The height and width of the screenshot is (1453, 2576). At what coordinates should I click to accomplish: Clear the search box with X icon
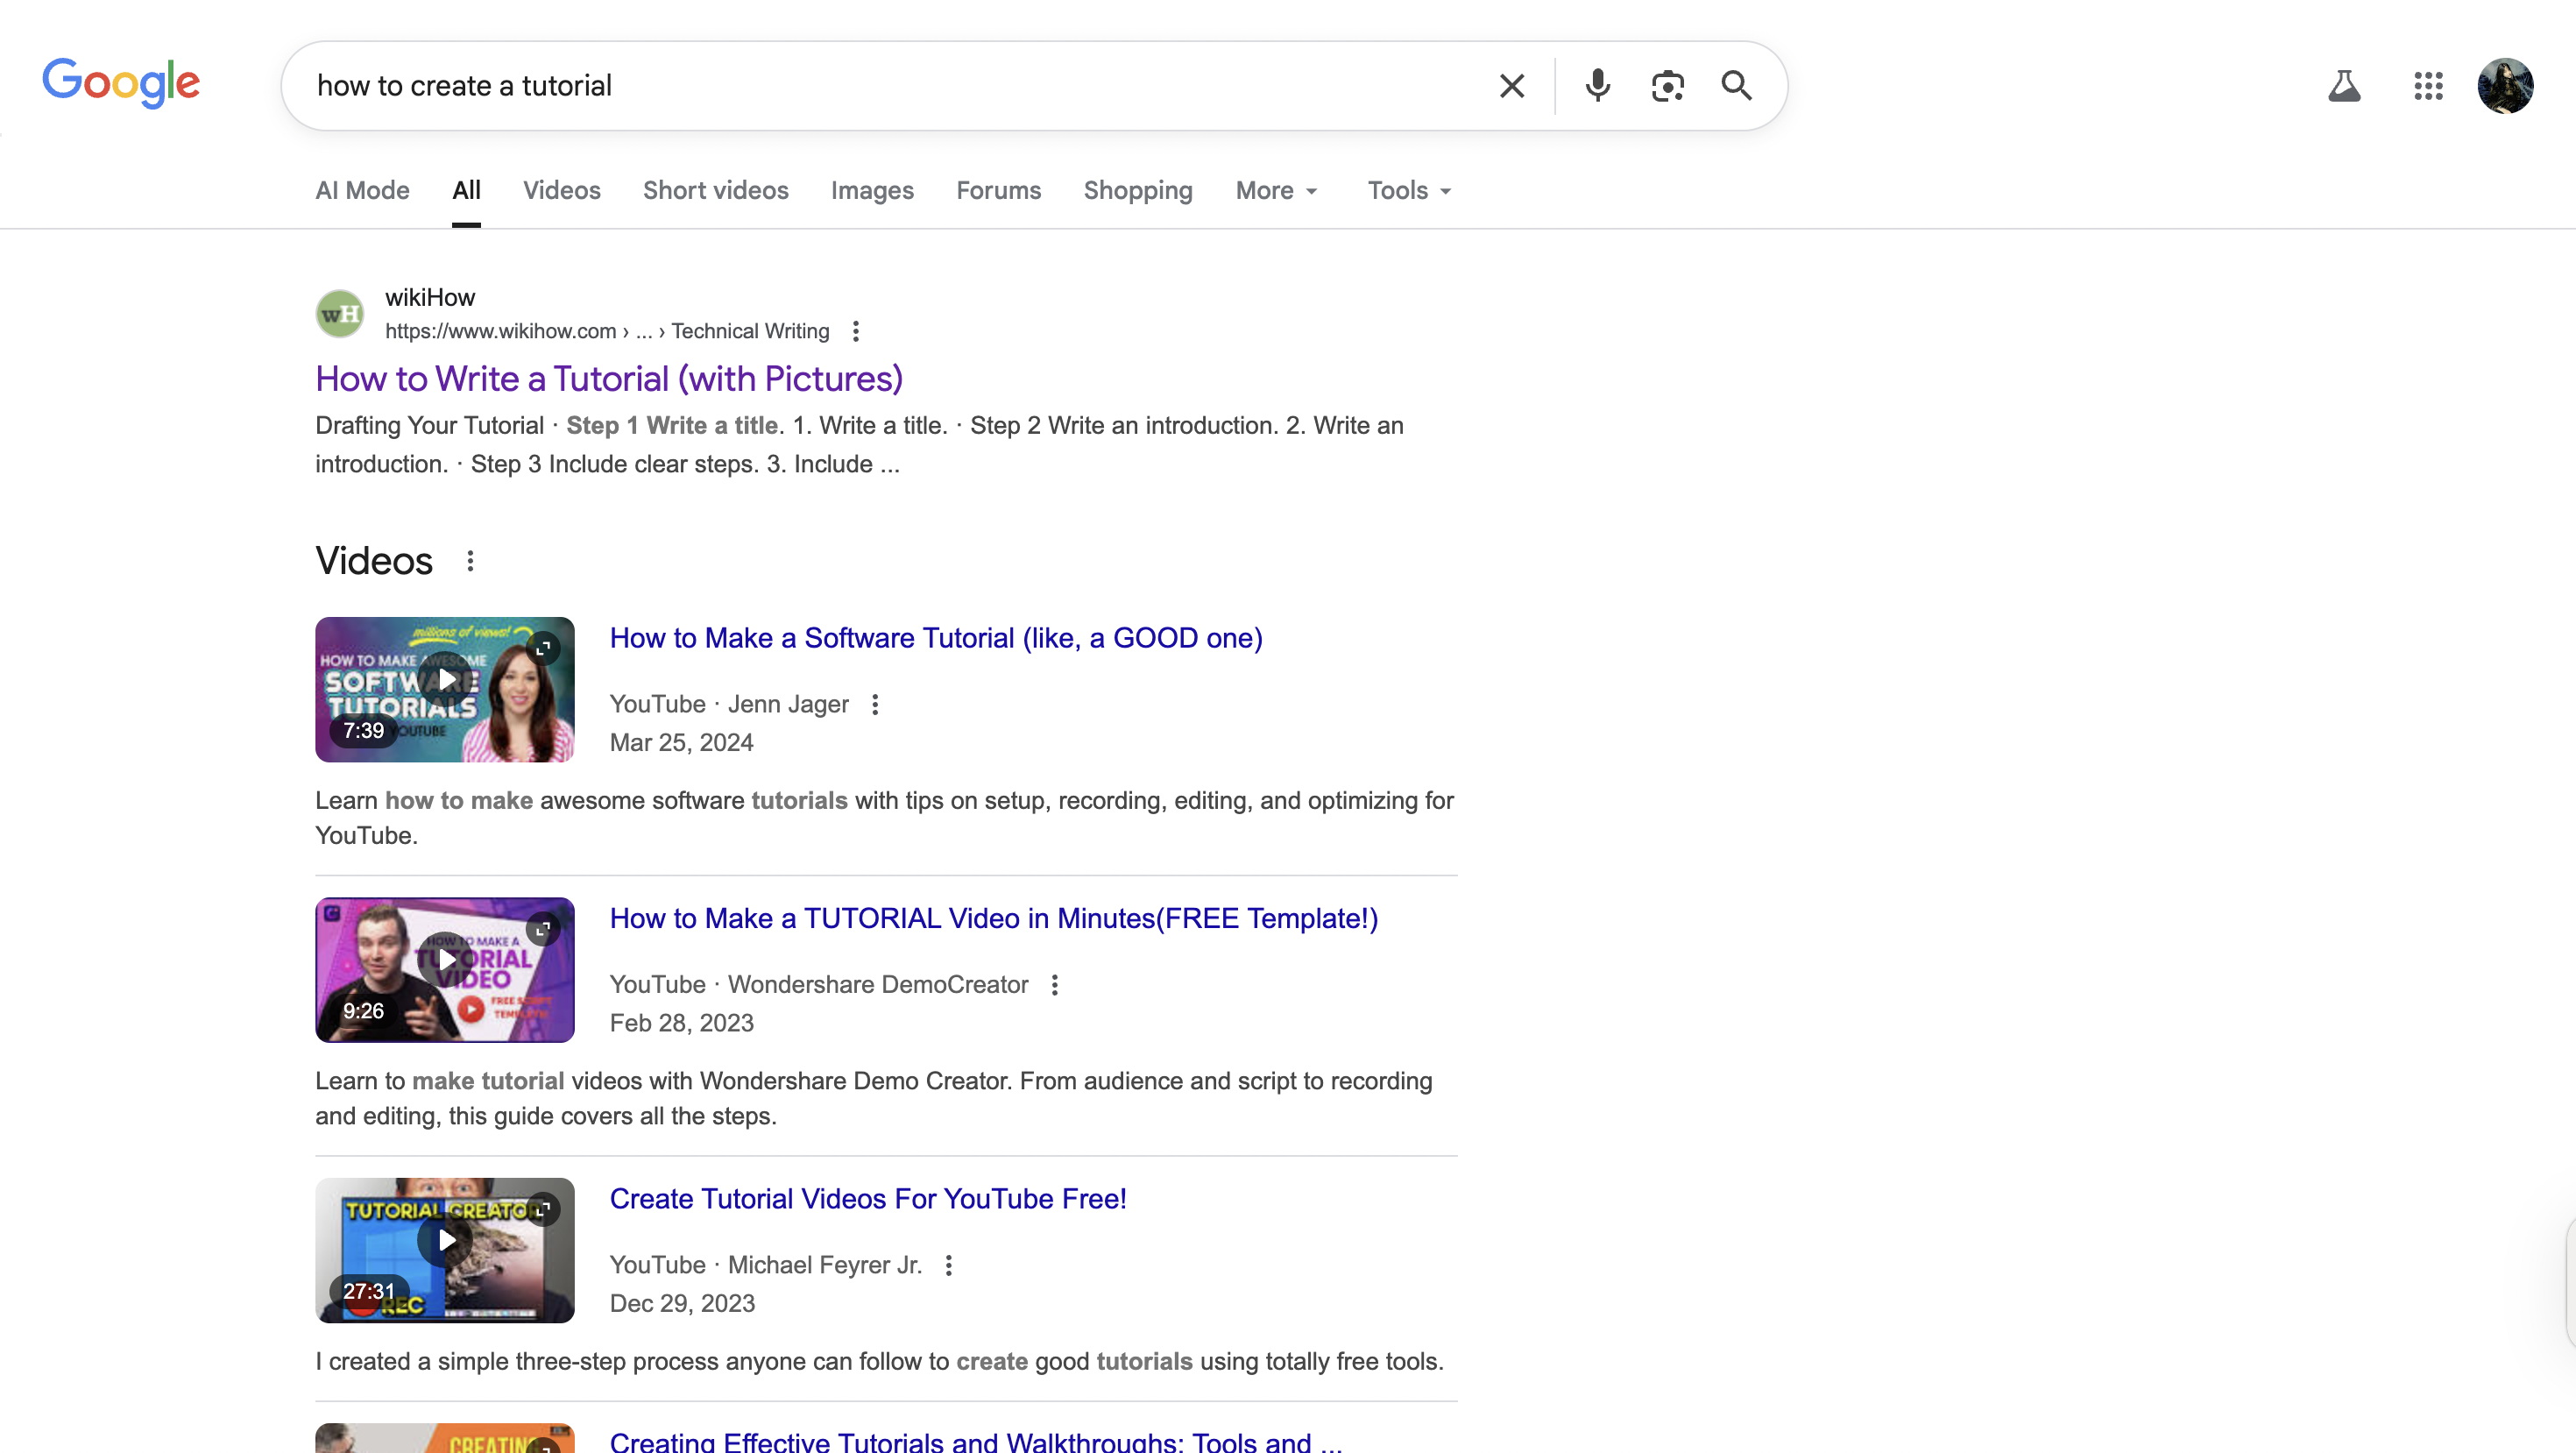point(1512,86)
